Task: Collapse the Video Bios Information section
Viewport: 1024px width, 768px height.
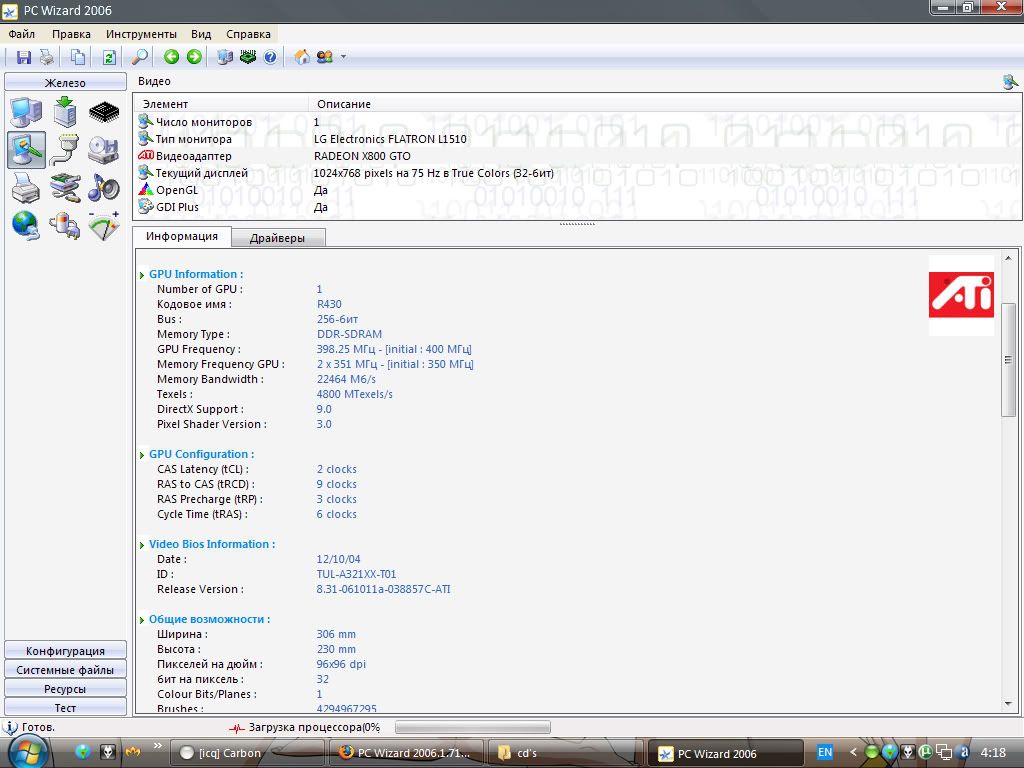Action: coord(142,544)
